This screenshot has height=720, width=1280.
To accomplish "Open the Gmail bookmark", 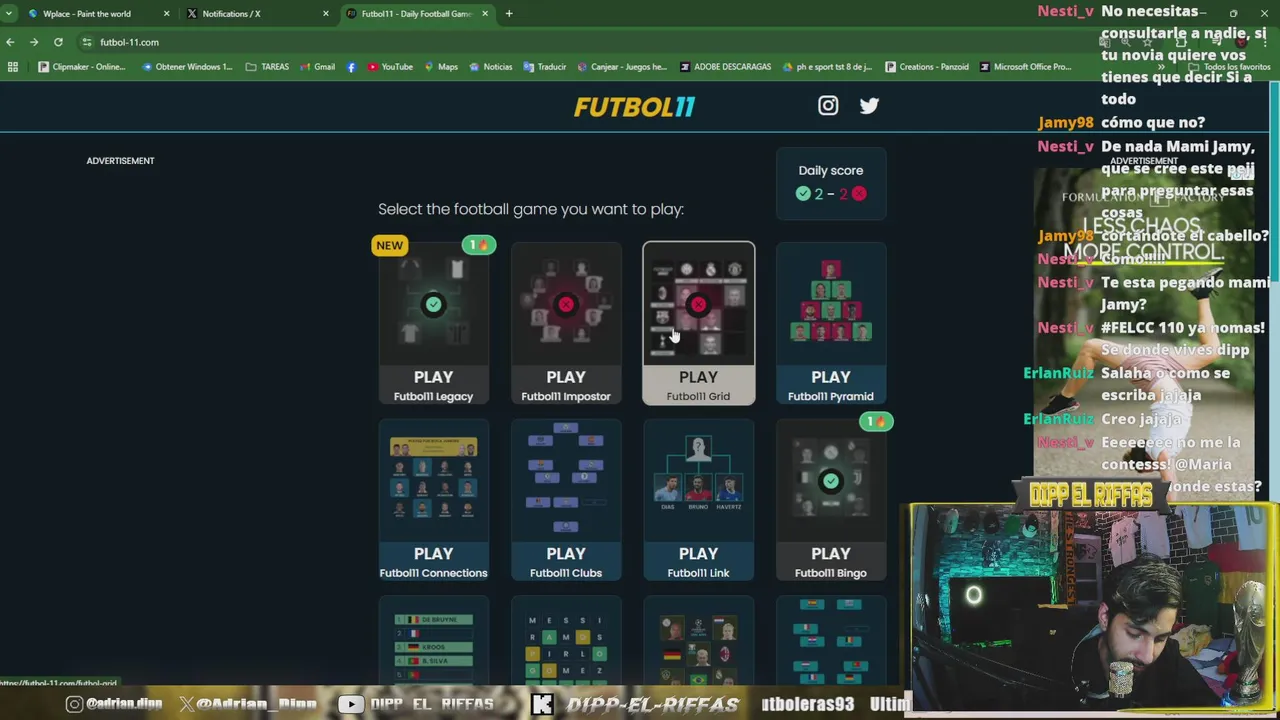I will click(318, 67).
